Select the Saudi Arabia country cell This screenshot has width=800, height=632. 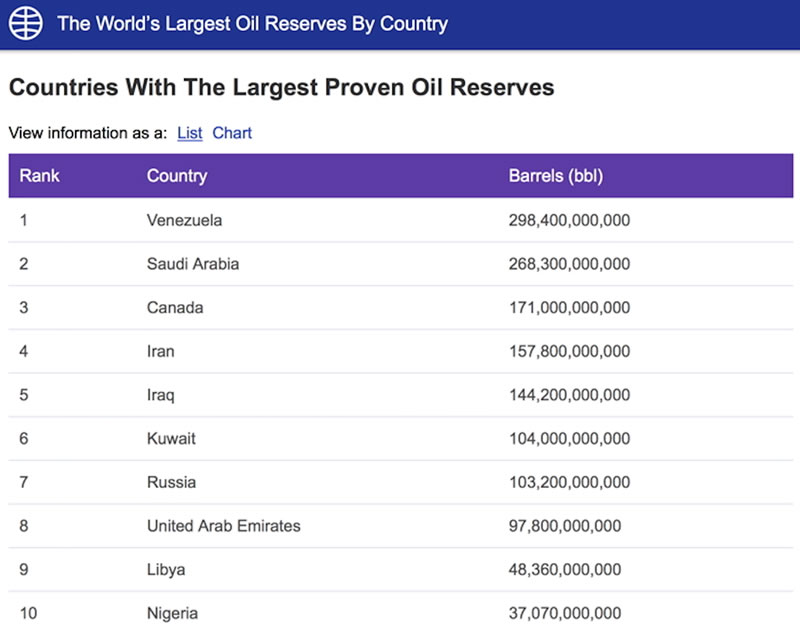pyautogui.click(x=193, y=264)
